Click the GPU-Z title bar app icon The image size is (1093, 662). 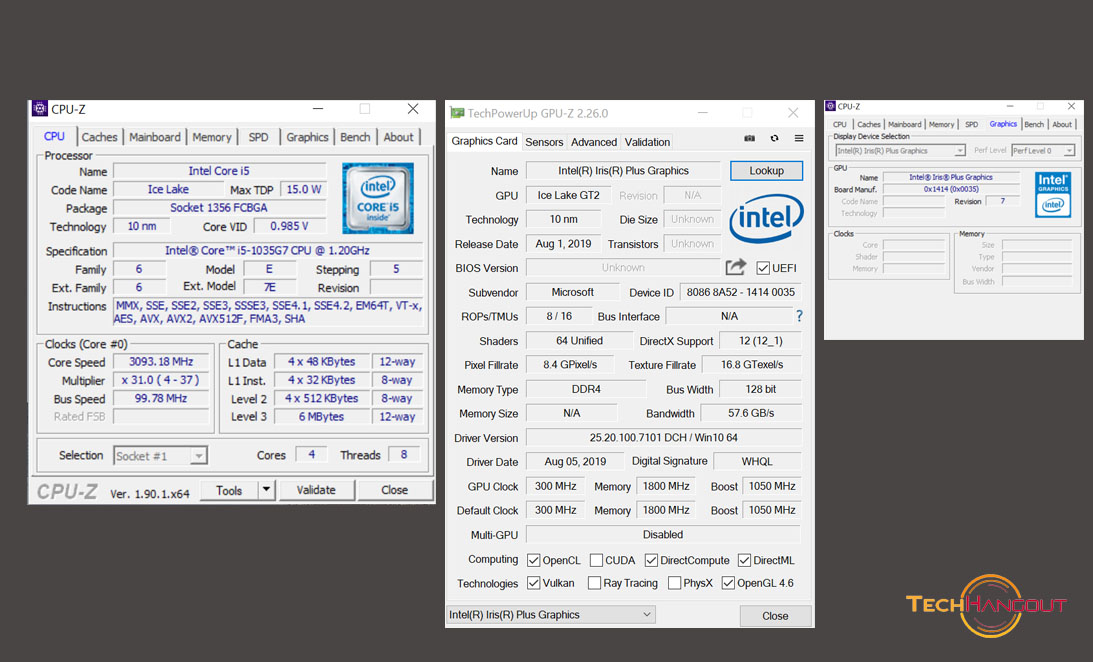457,113
